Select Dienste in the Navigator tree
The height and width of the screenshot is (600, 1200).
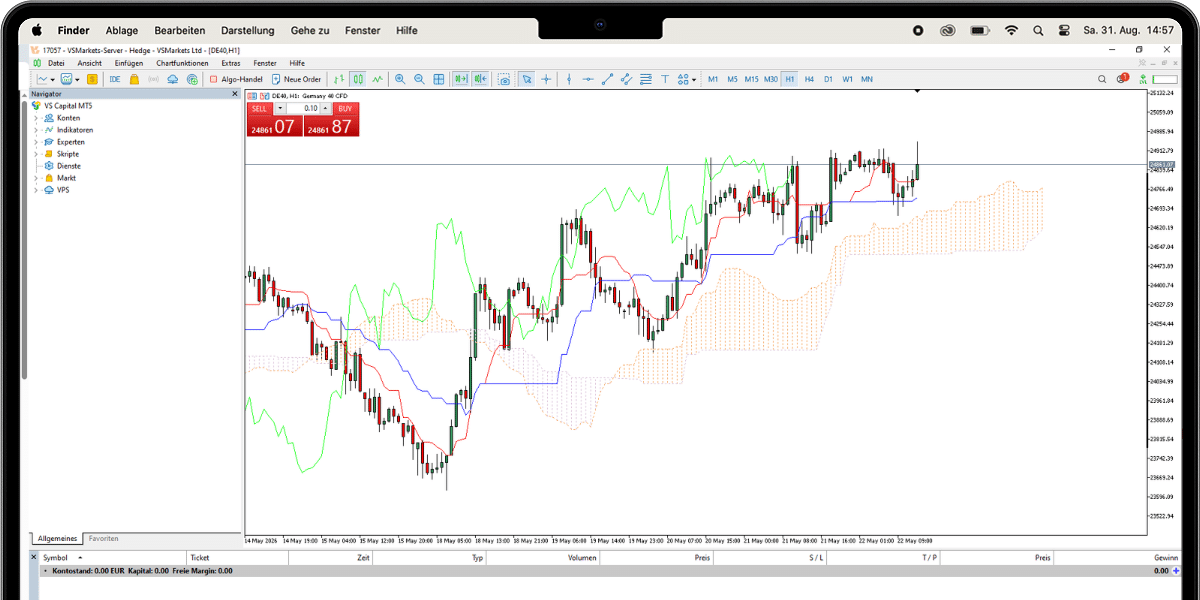click(x=69, y=166)
